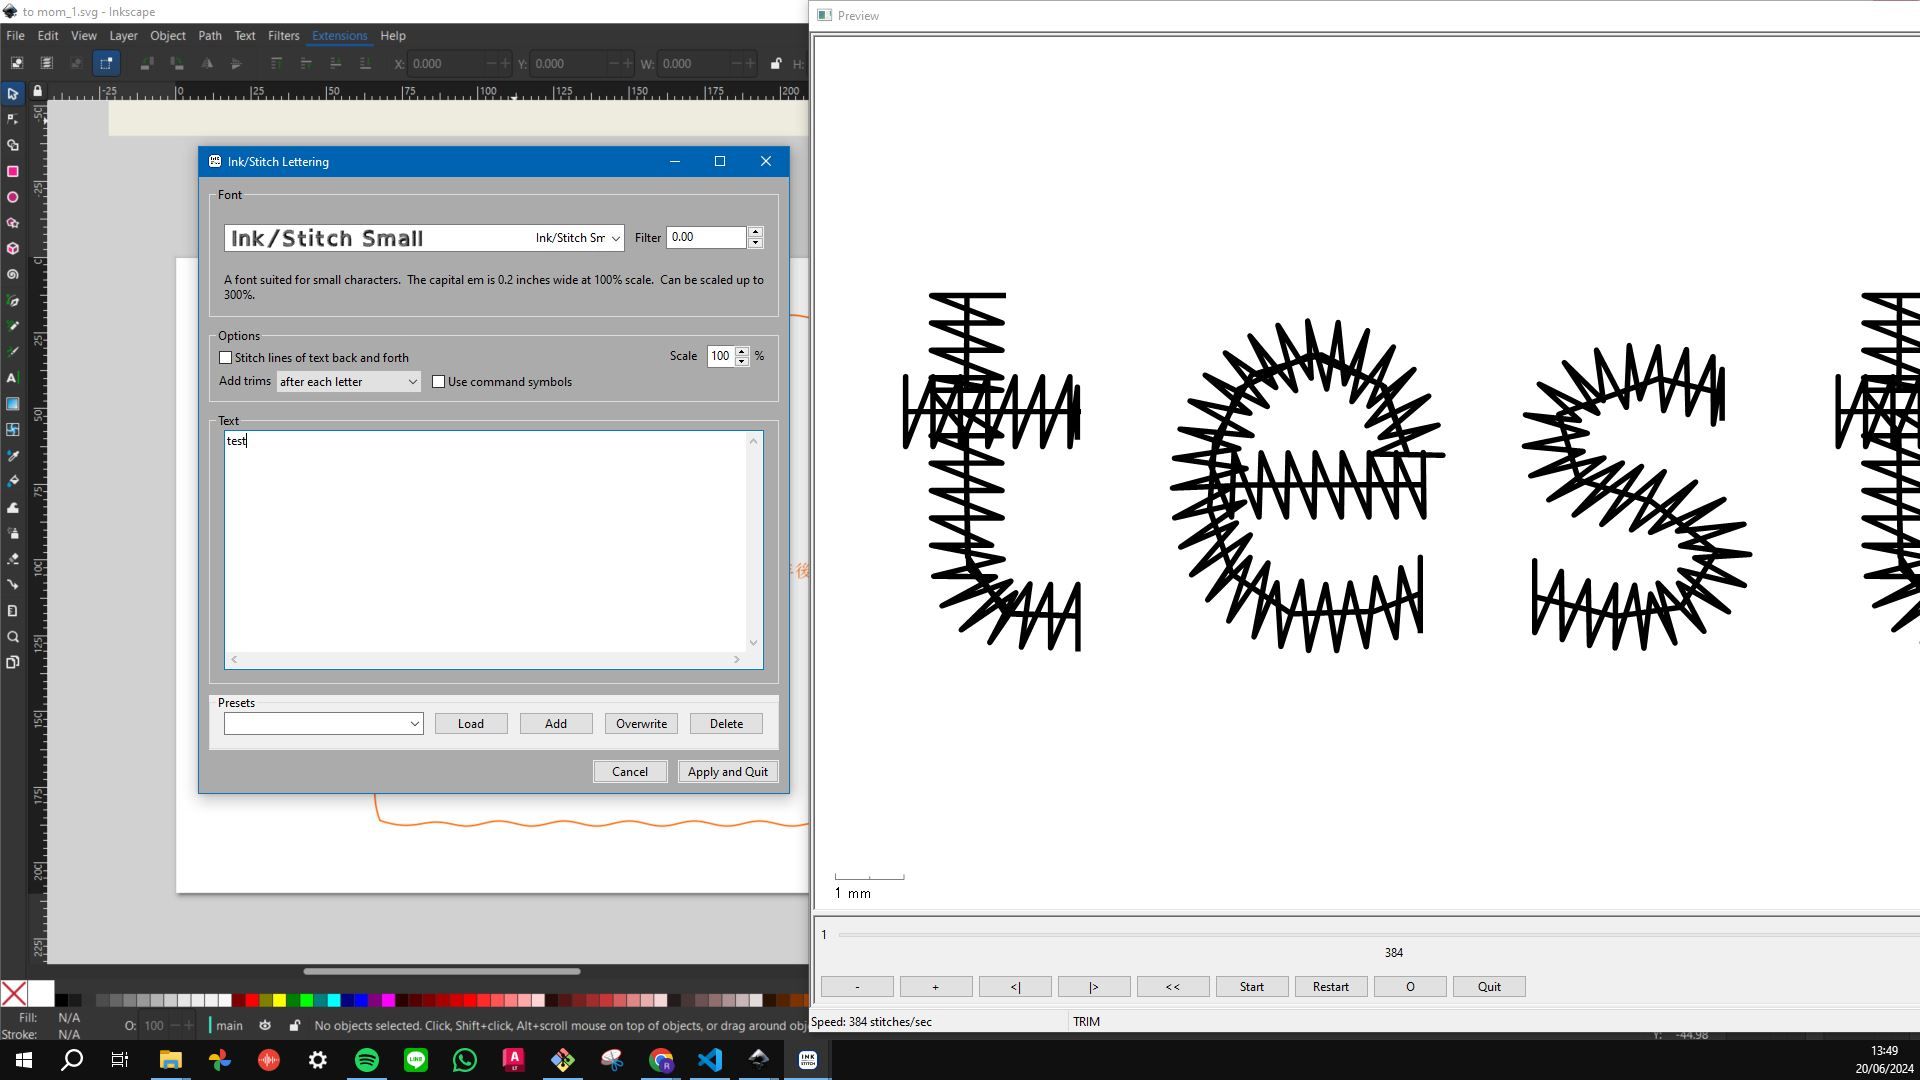1920x1080 pixels.
Task: Click the Load preset button
Action: tap(471, 724)
